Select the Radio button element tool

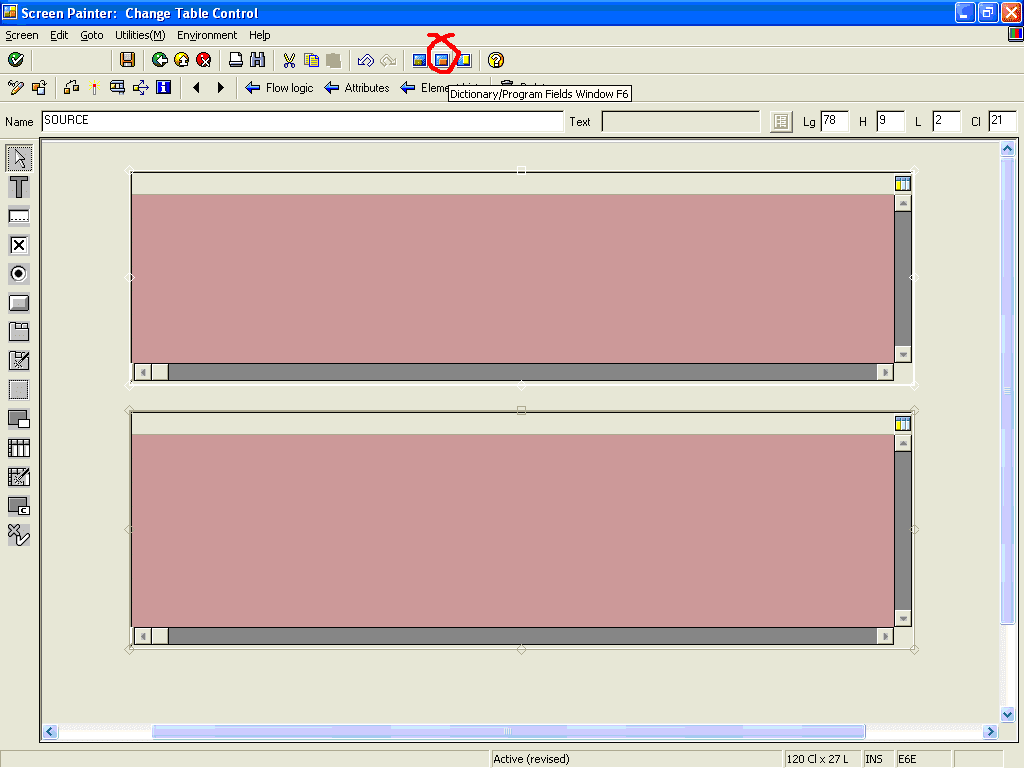point(18,273)
